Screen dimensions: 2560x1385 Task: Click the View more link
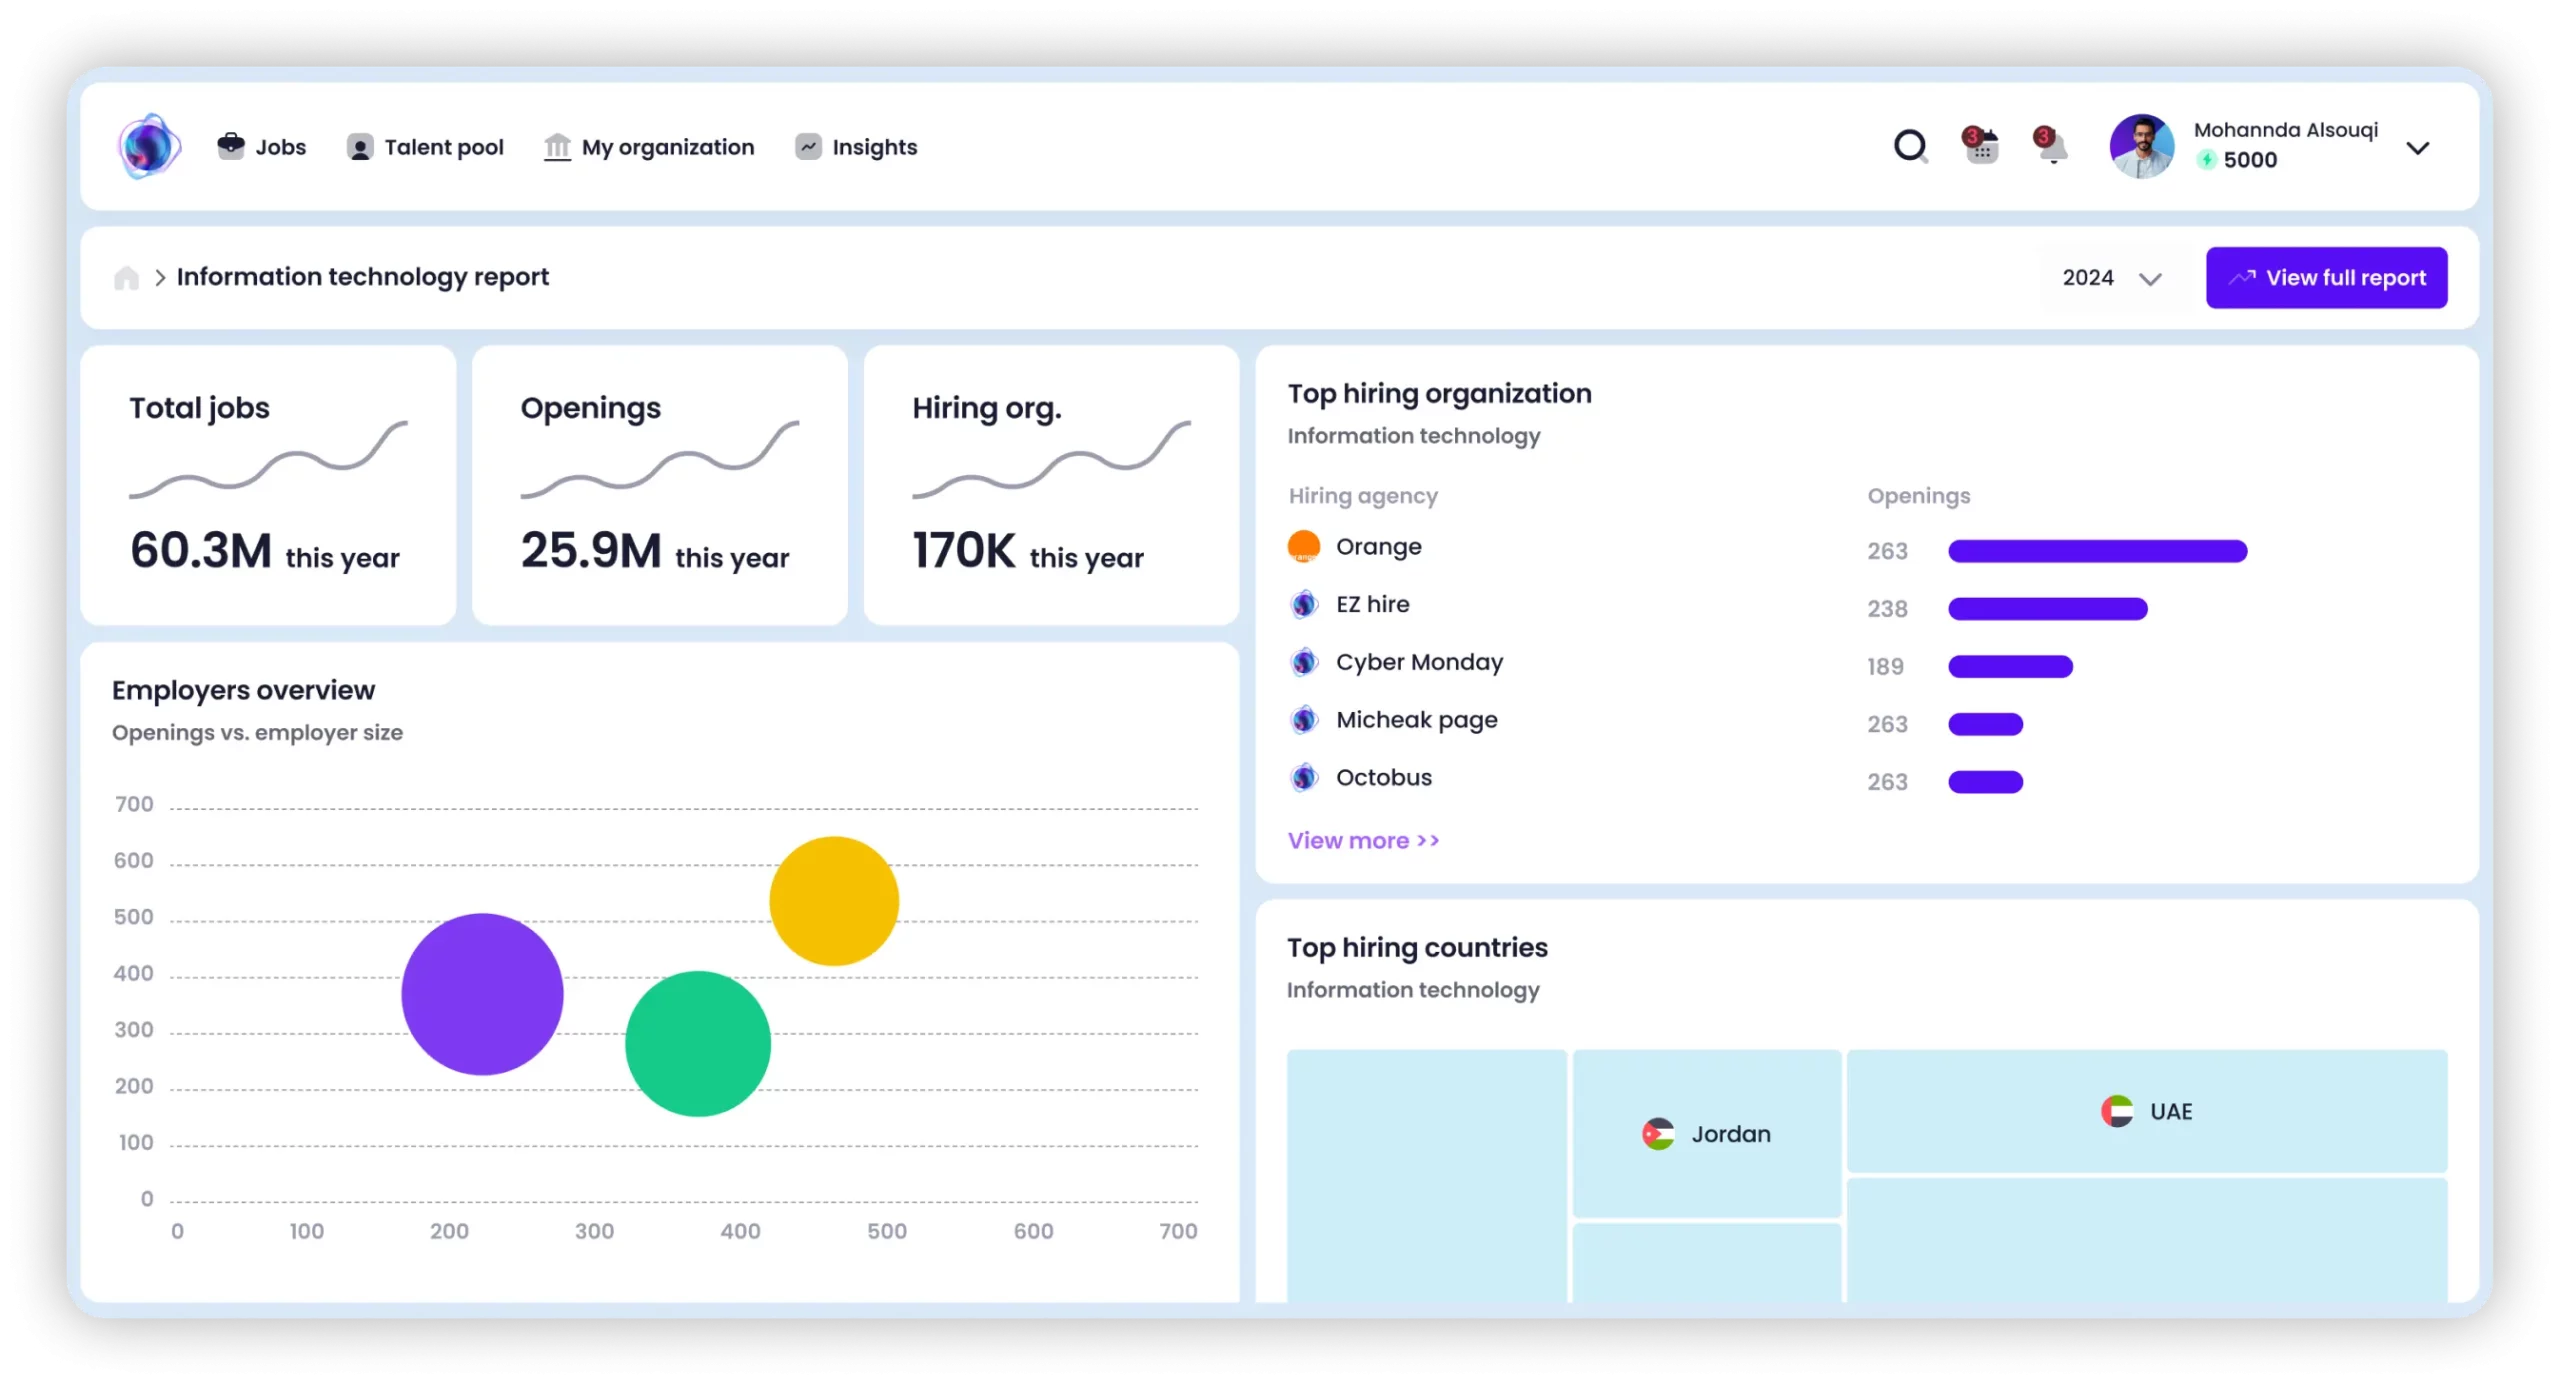(1363, 841)
